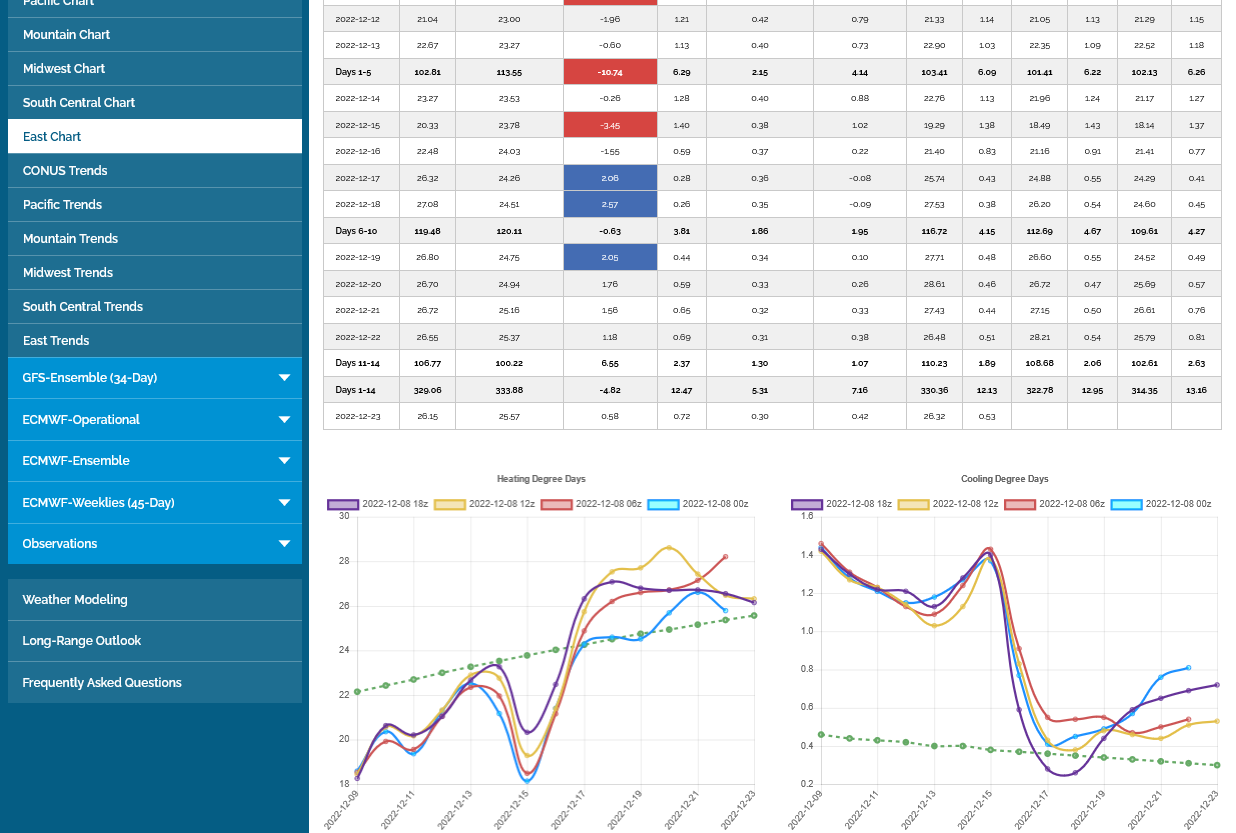Click the blue 2.57 cell for 2022-12-18
Screen dimensions: 1236x833
coord(610,204)
